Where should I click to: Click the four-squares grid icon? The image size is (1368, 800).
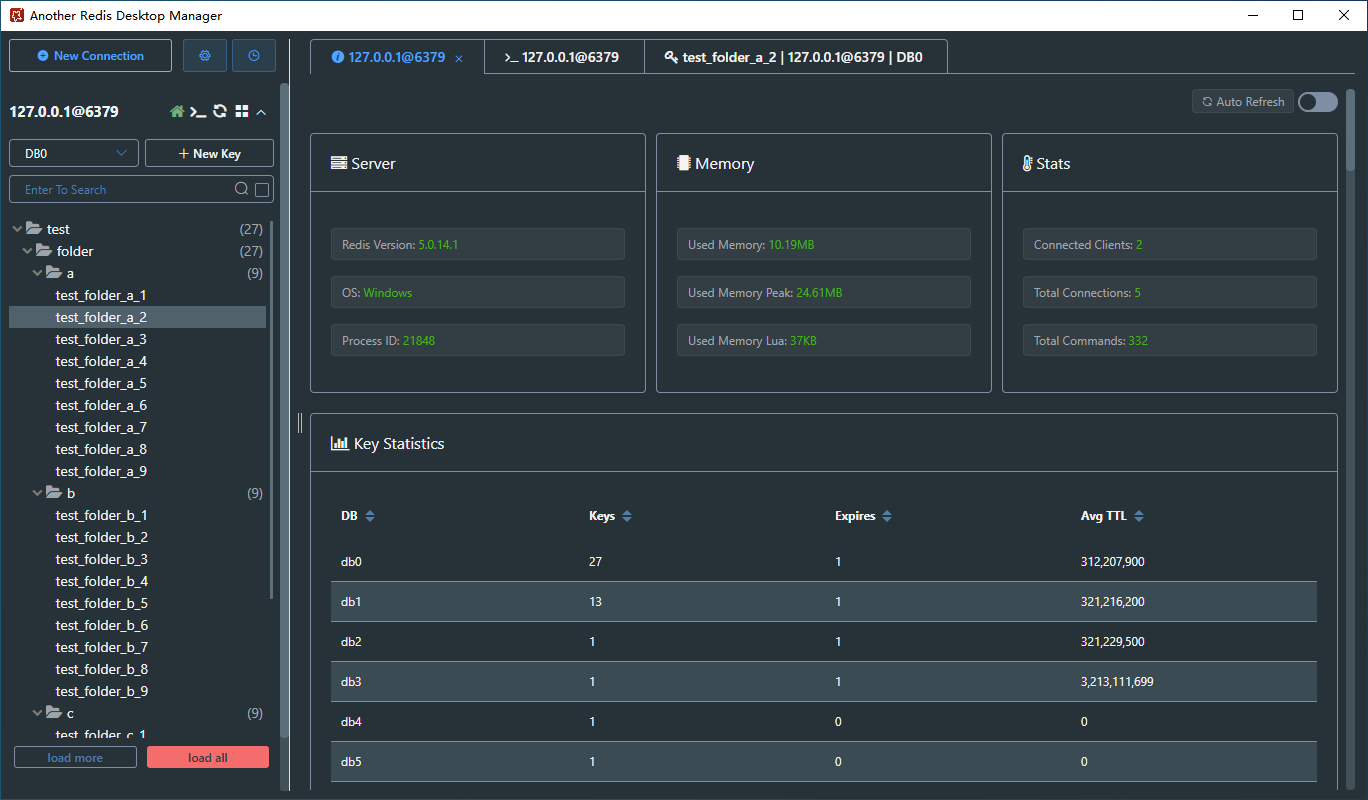[241, 112]
